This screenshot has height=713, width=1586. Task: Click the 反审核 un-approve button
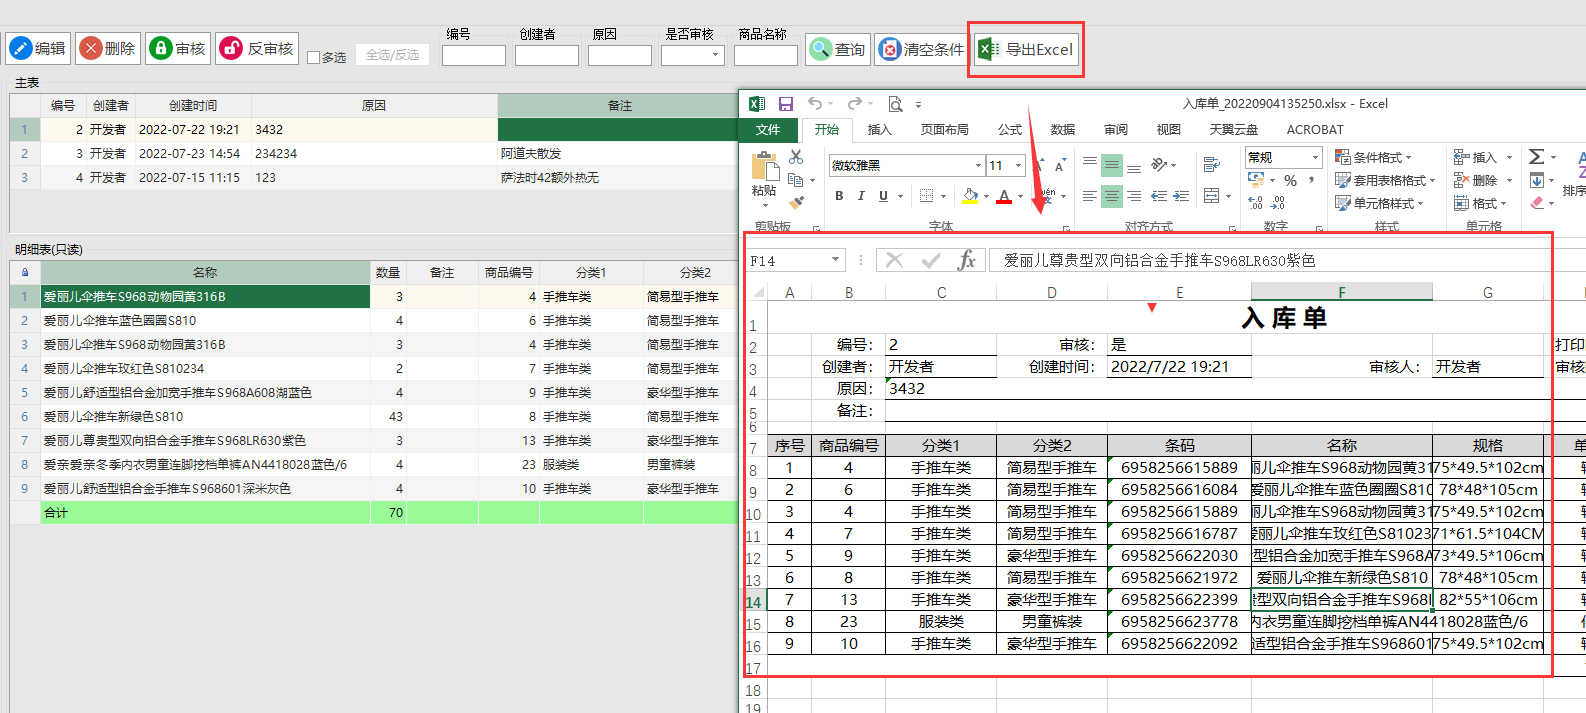pos(257,48)
